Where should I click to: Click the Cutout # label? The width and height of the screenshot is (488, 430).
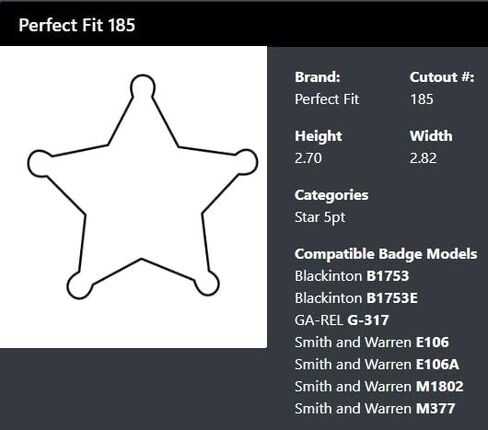442,77
